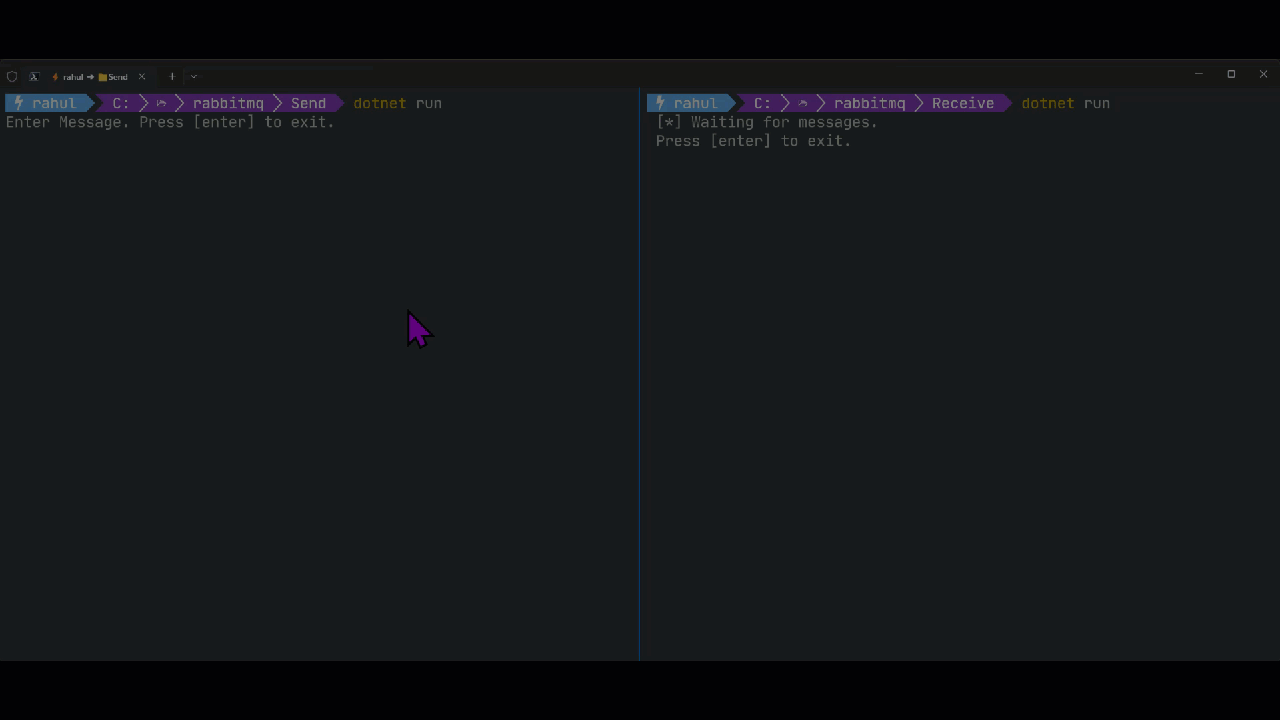The image size is (1280, 720).
Task: Click the Waiting for messages line
Action: 766,122
